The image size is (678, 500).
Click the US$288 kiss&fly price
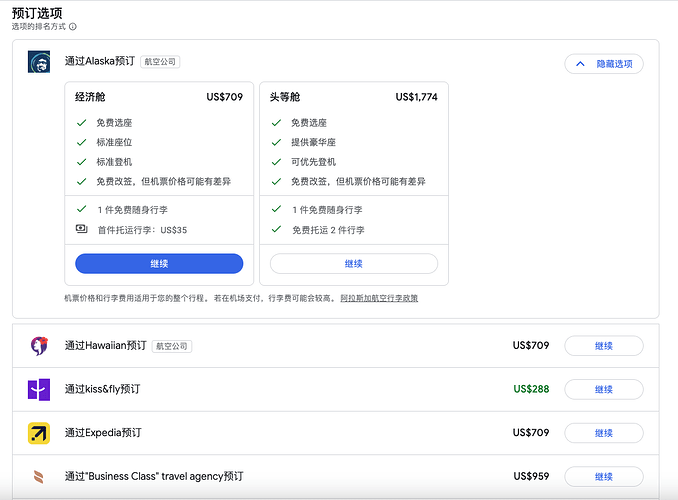531,389
